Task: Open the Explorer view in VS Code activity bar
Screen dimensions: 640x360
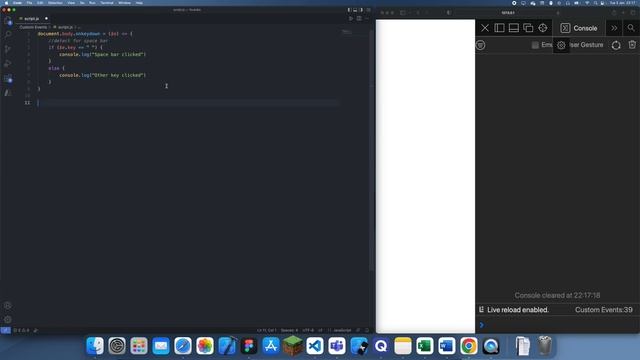Action: coord(8,20)
